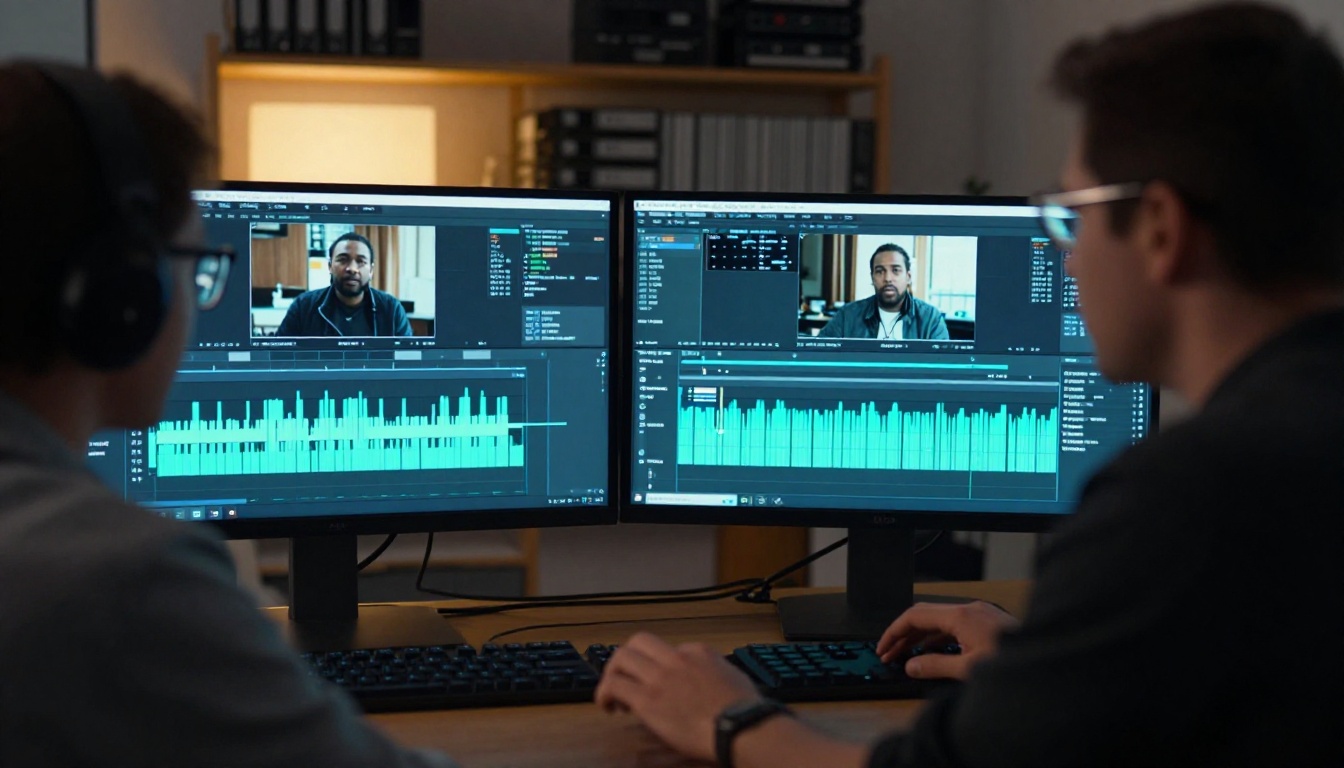Click the video preview on the left monitor

pos(343,280)
